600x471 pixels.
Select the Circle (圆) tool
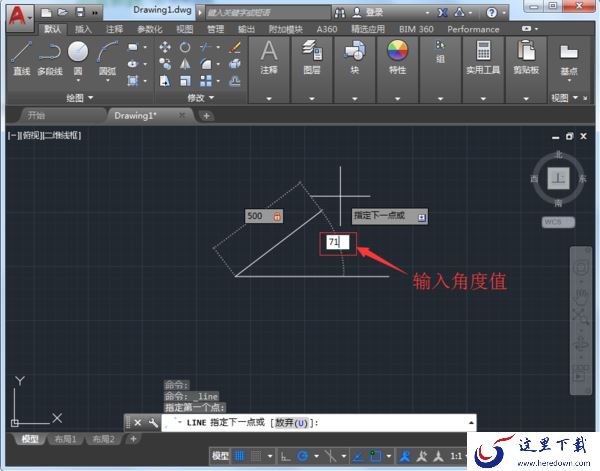[78, 52]
